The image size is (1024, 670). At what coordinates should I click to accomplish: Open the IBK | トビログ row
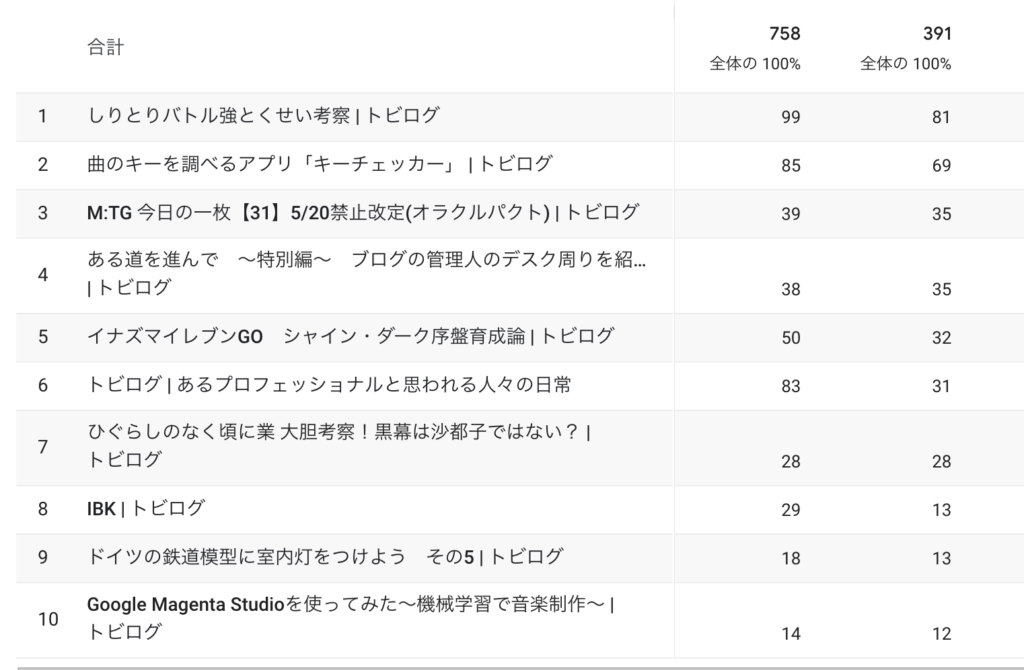point(146,509)
